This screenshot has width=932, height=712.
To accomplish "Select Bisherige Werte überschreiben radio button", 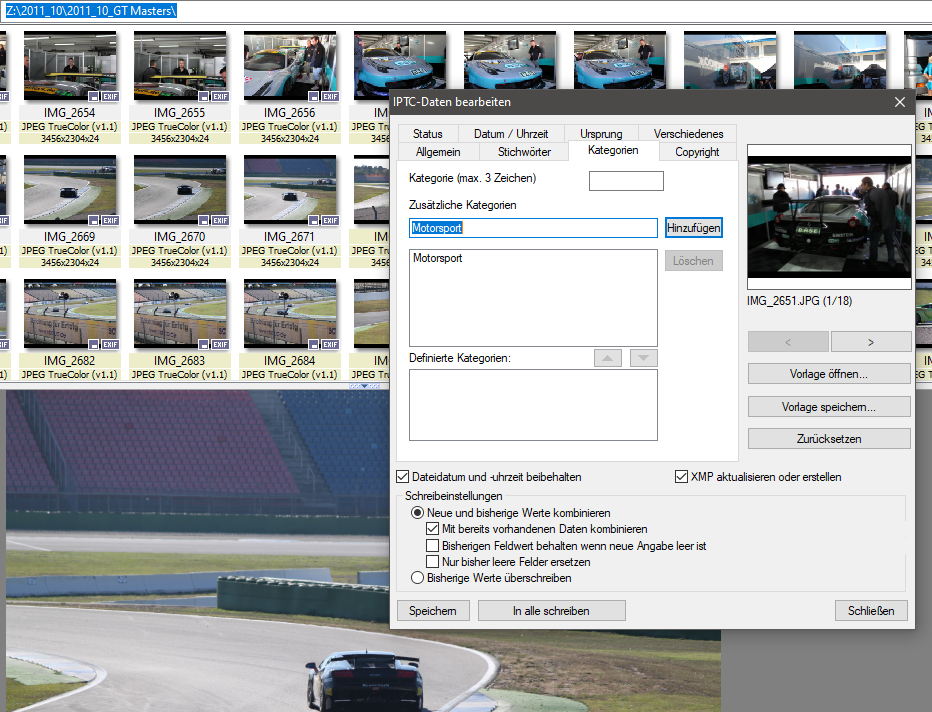I will [418, 577].
